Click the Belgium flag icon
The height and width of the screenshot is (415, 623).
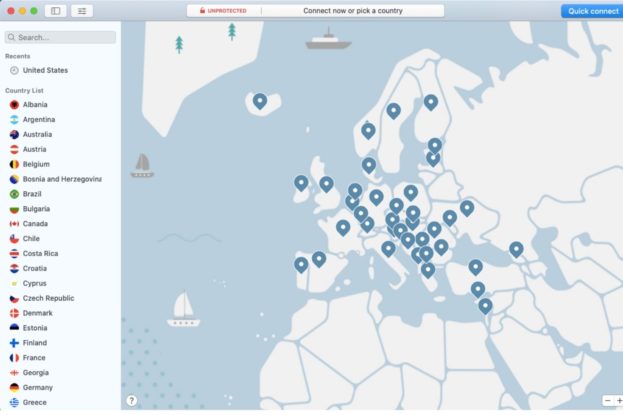(x=14, y=164)
